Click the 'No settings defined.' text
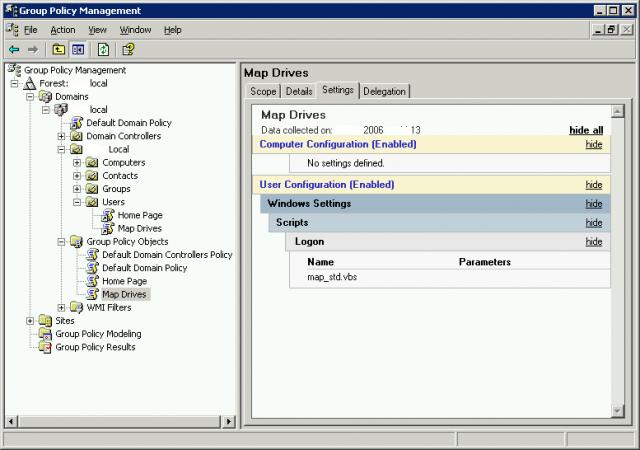 point(346,163)
